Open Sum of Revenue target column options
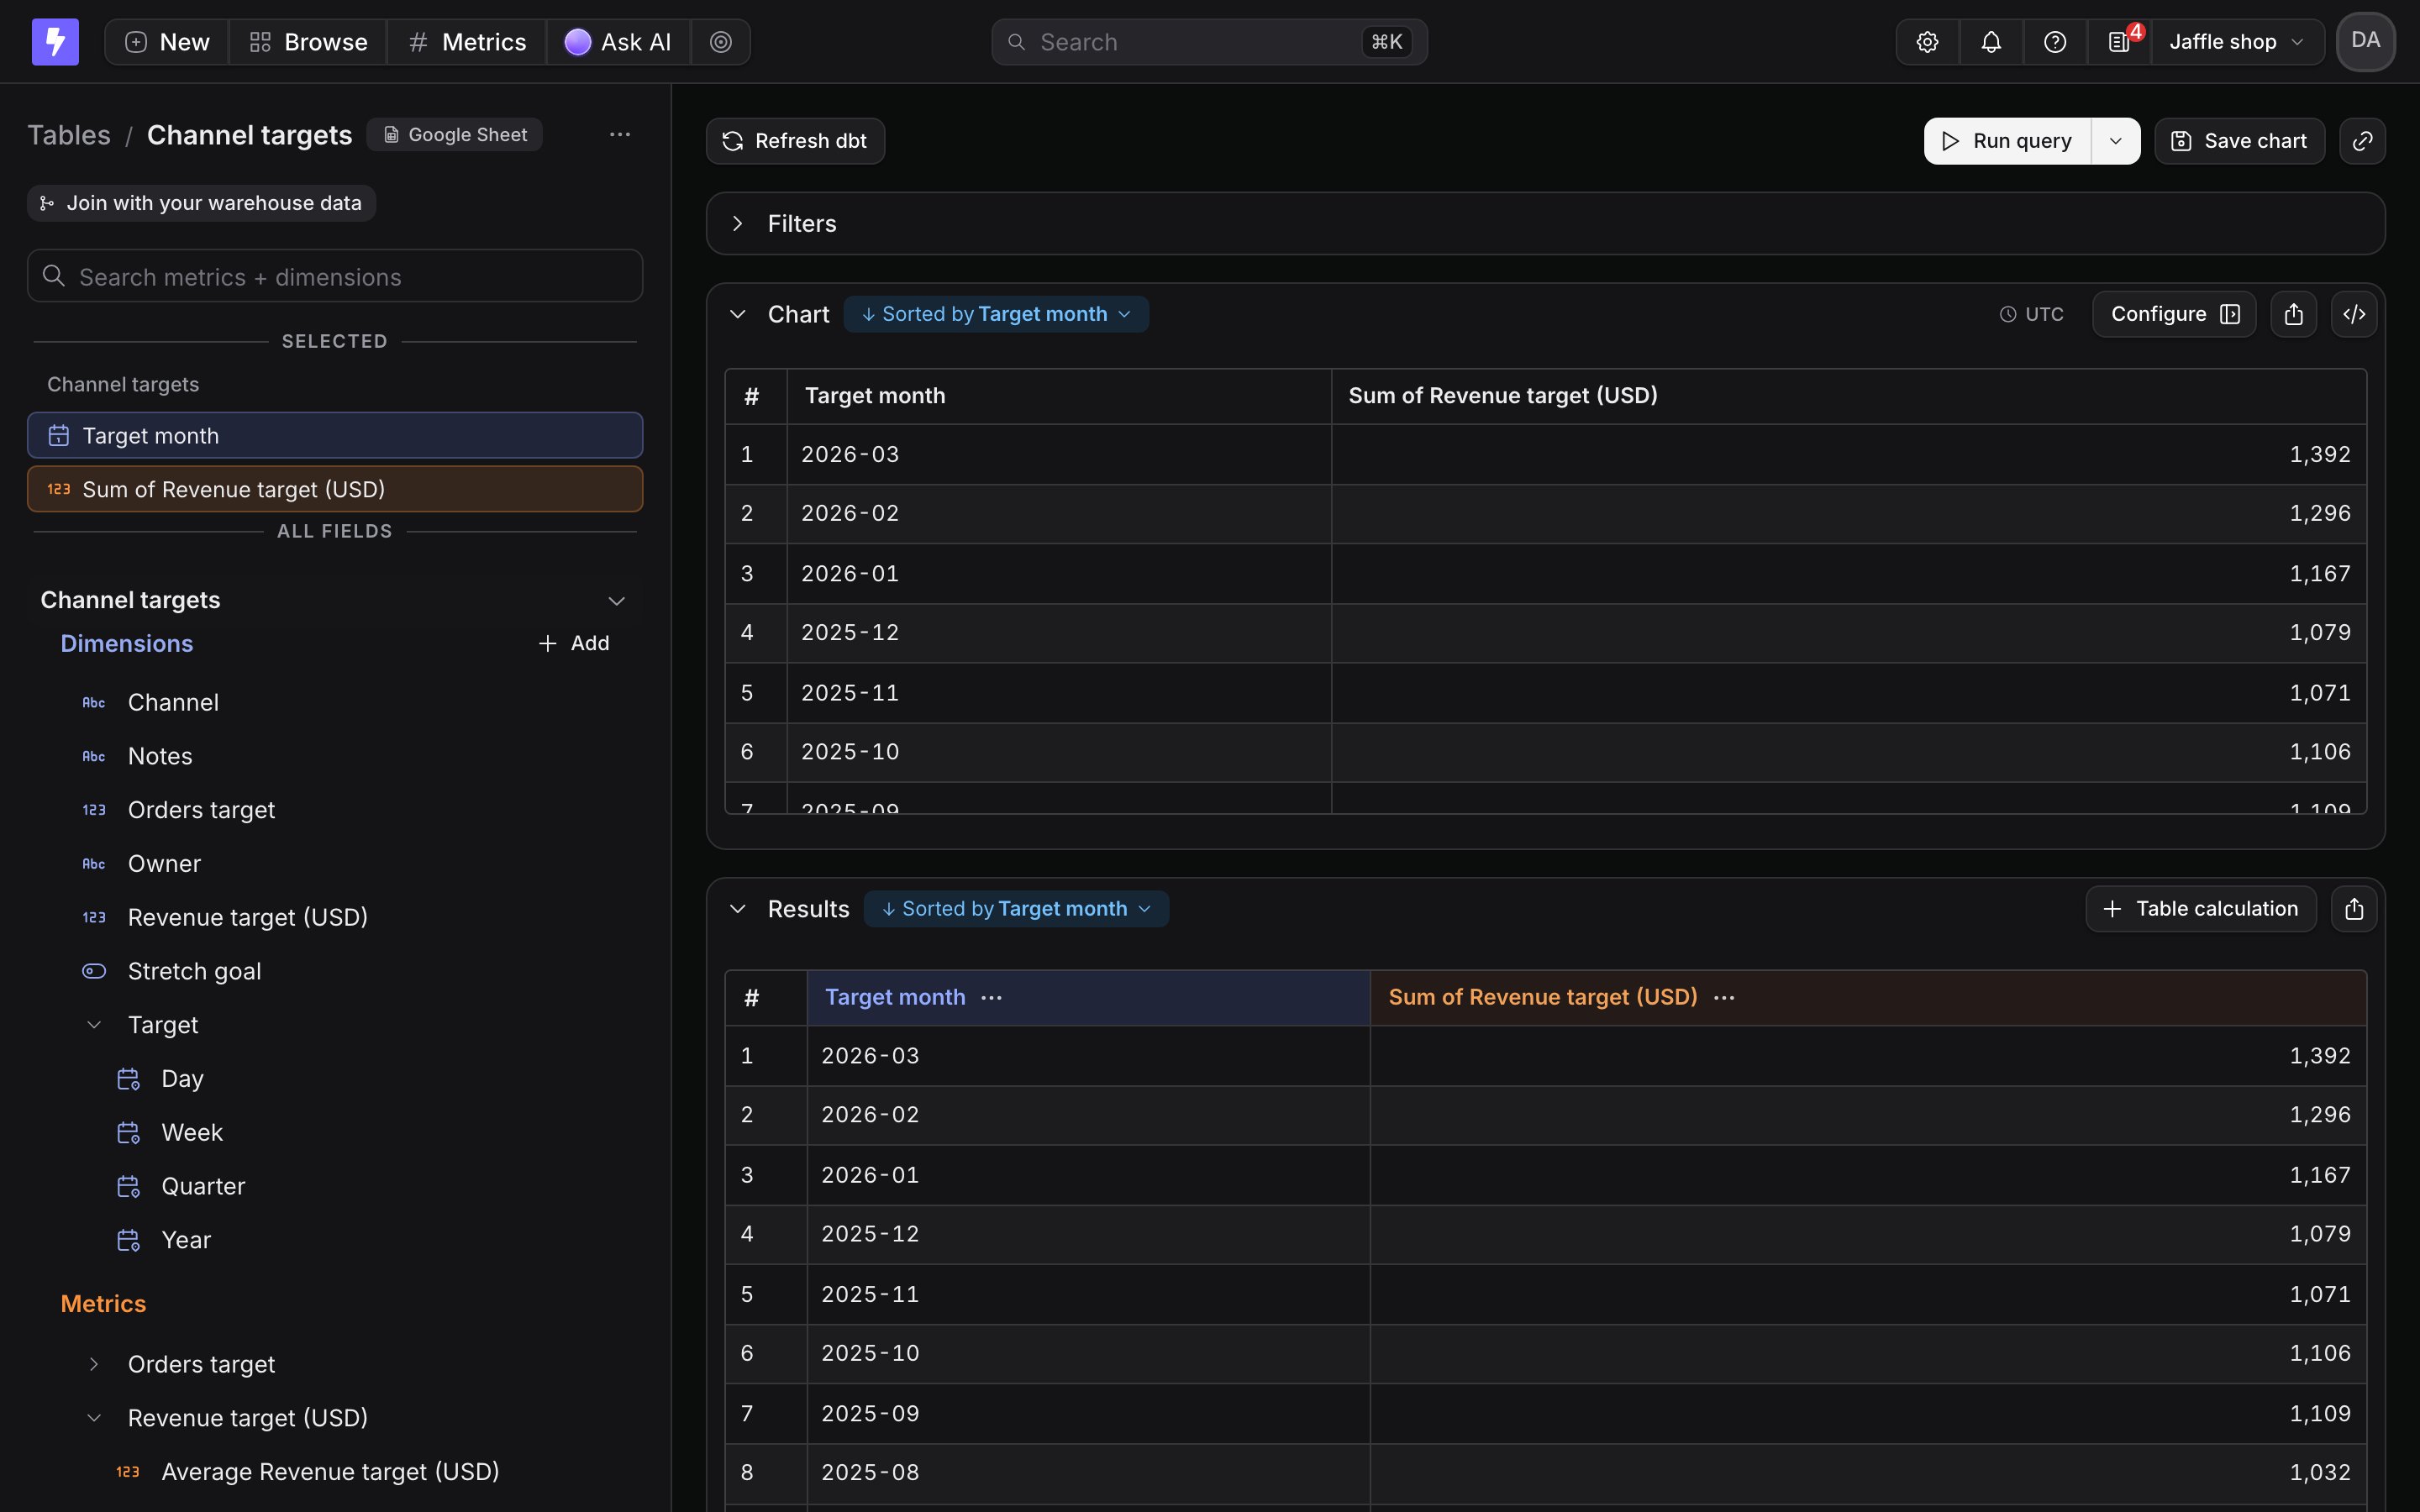Viewport: 2420px width, 1512px height. [1724, 998]
